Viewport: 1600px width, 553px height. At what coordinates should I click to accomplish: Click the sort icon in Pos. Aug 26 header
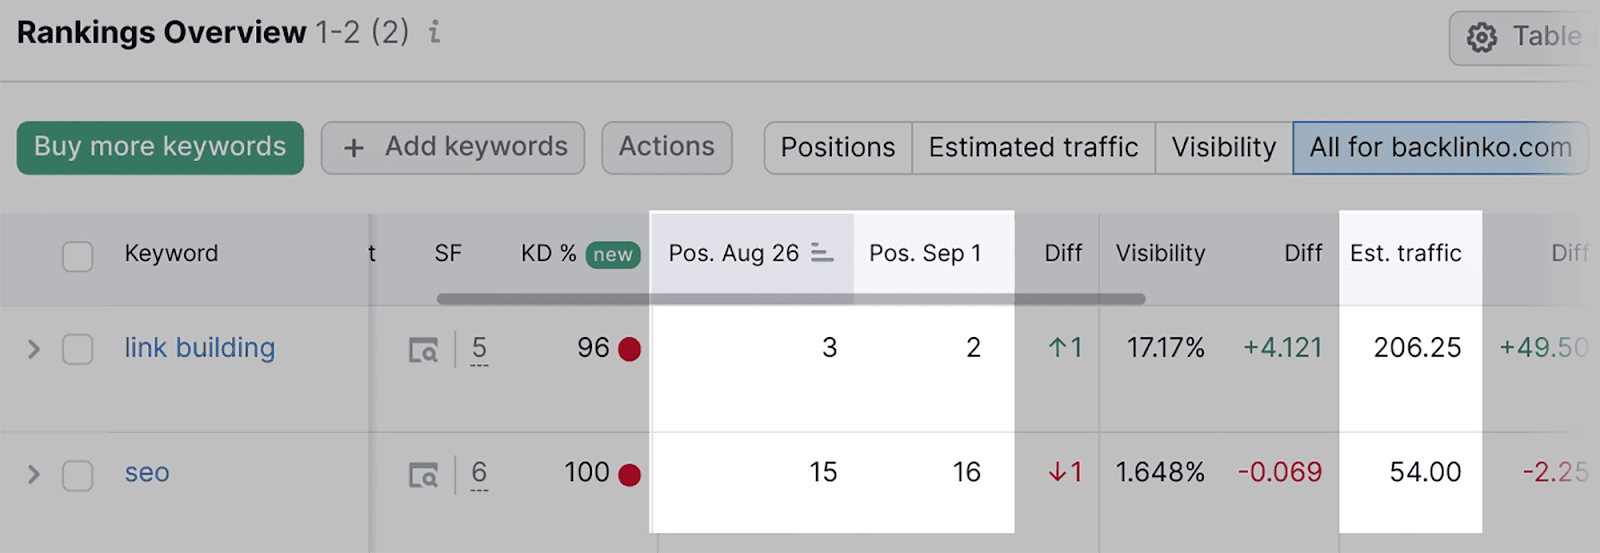point(822,253)
